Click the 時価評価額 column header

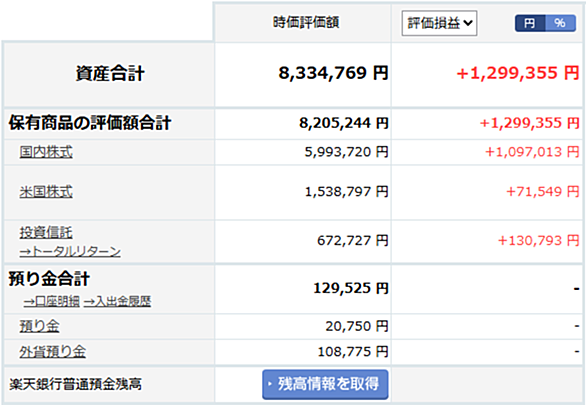click(x=306, y=22)
